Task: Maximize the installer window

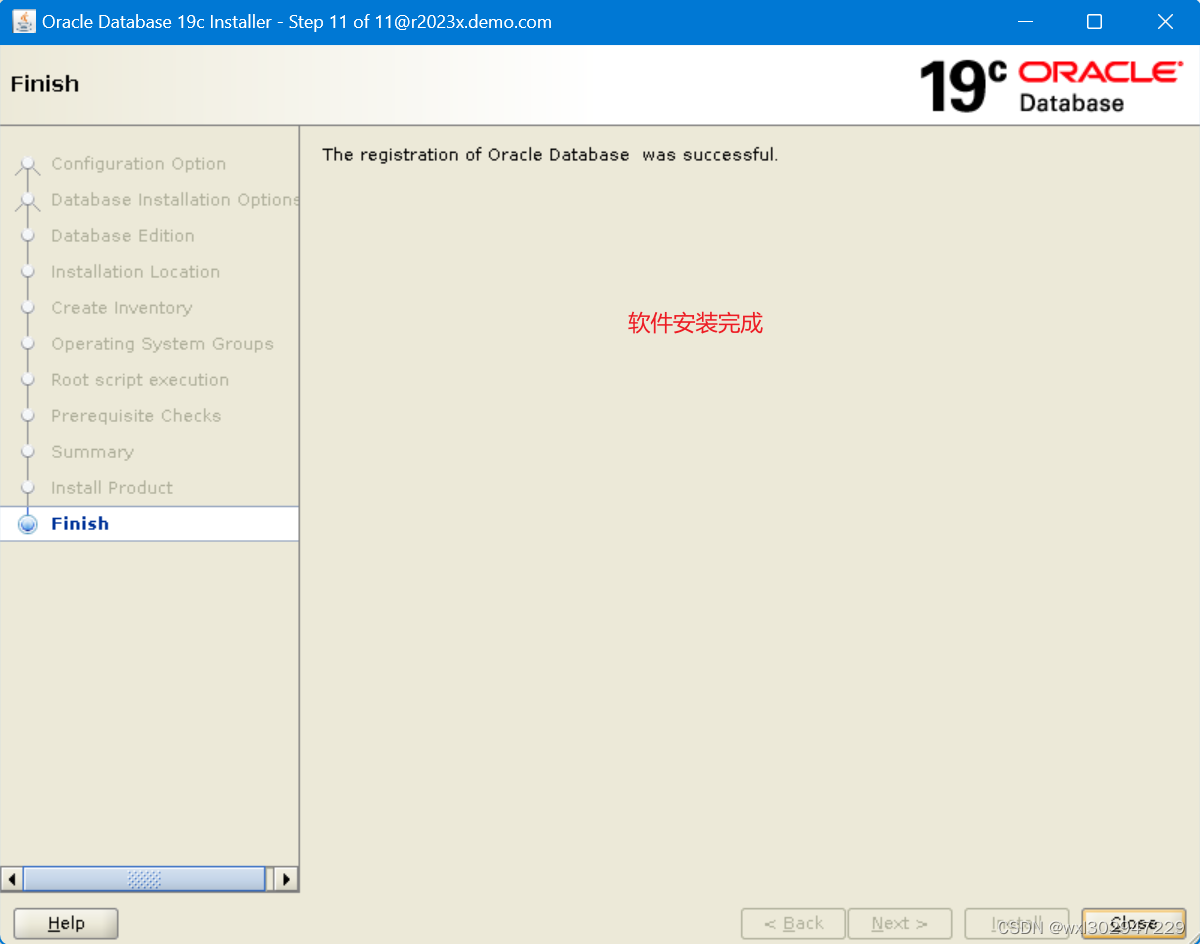Action: [1094, 22]
